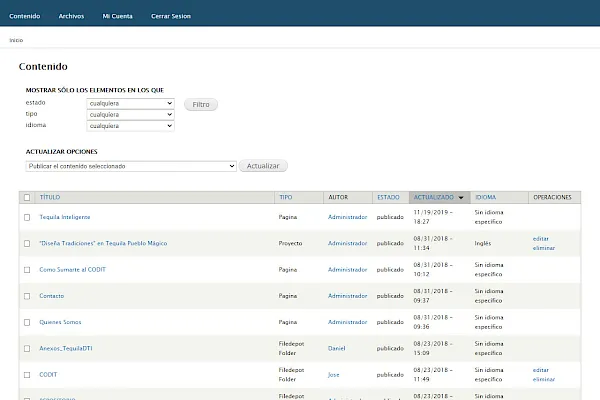
Task: Click the Proyecto type cell
Action: coord(290,243)
